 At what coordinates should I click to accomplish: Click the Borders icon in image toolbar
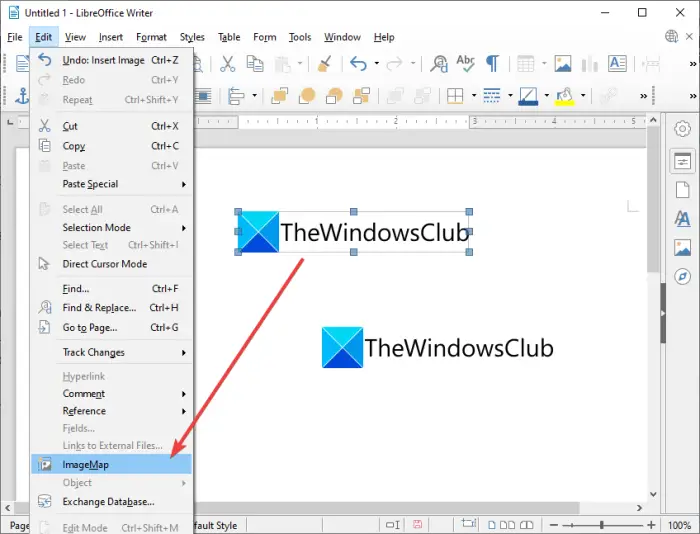point(455,96)
